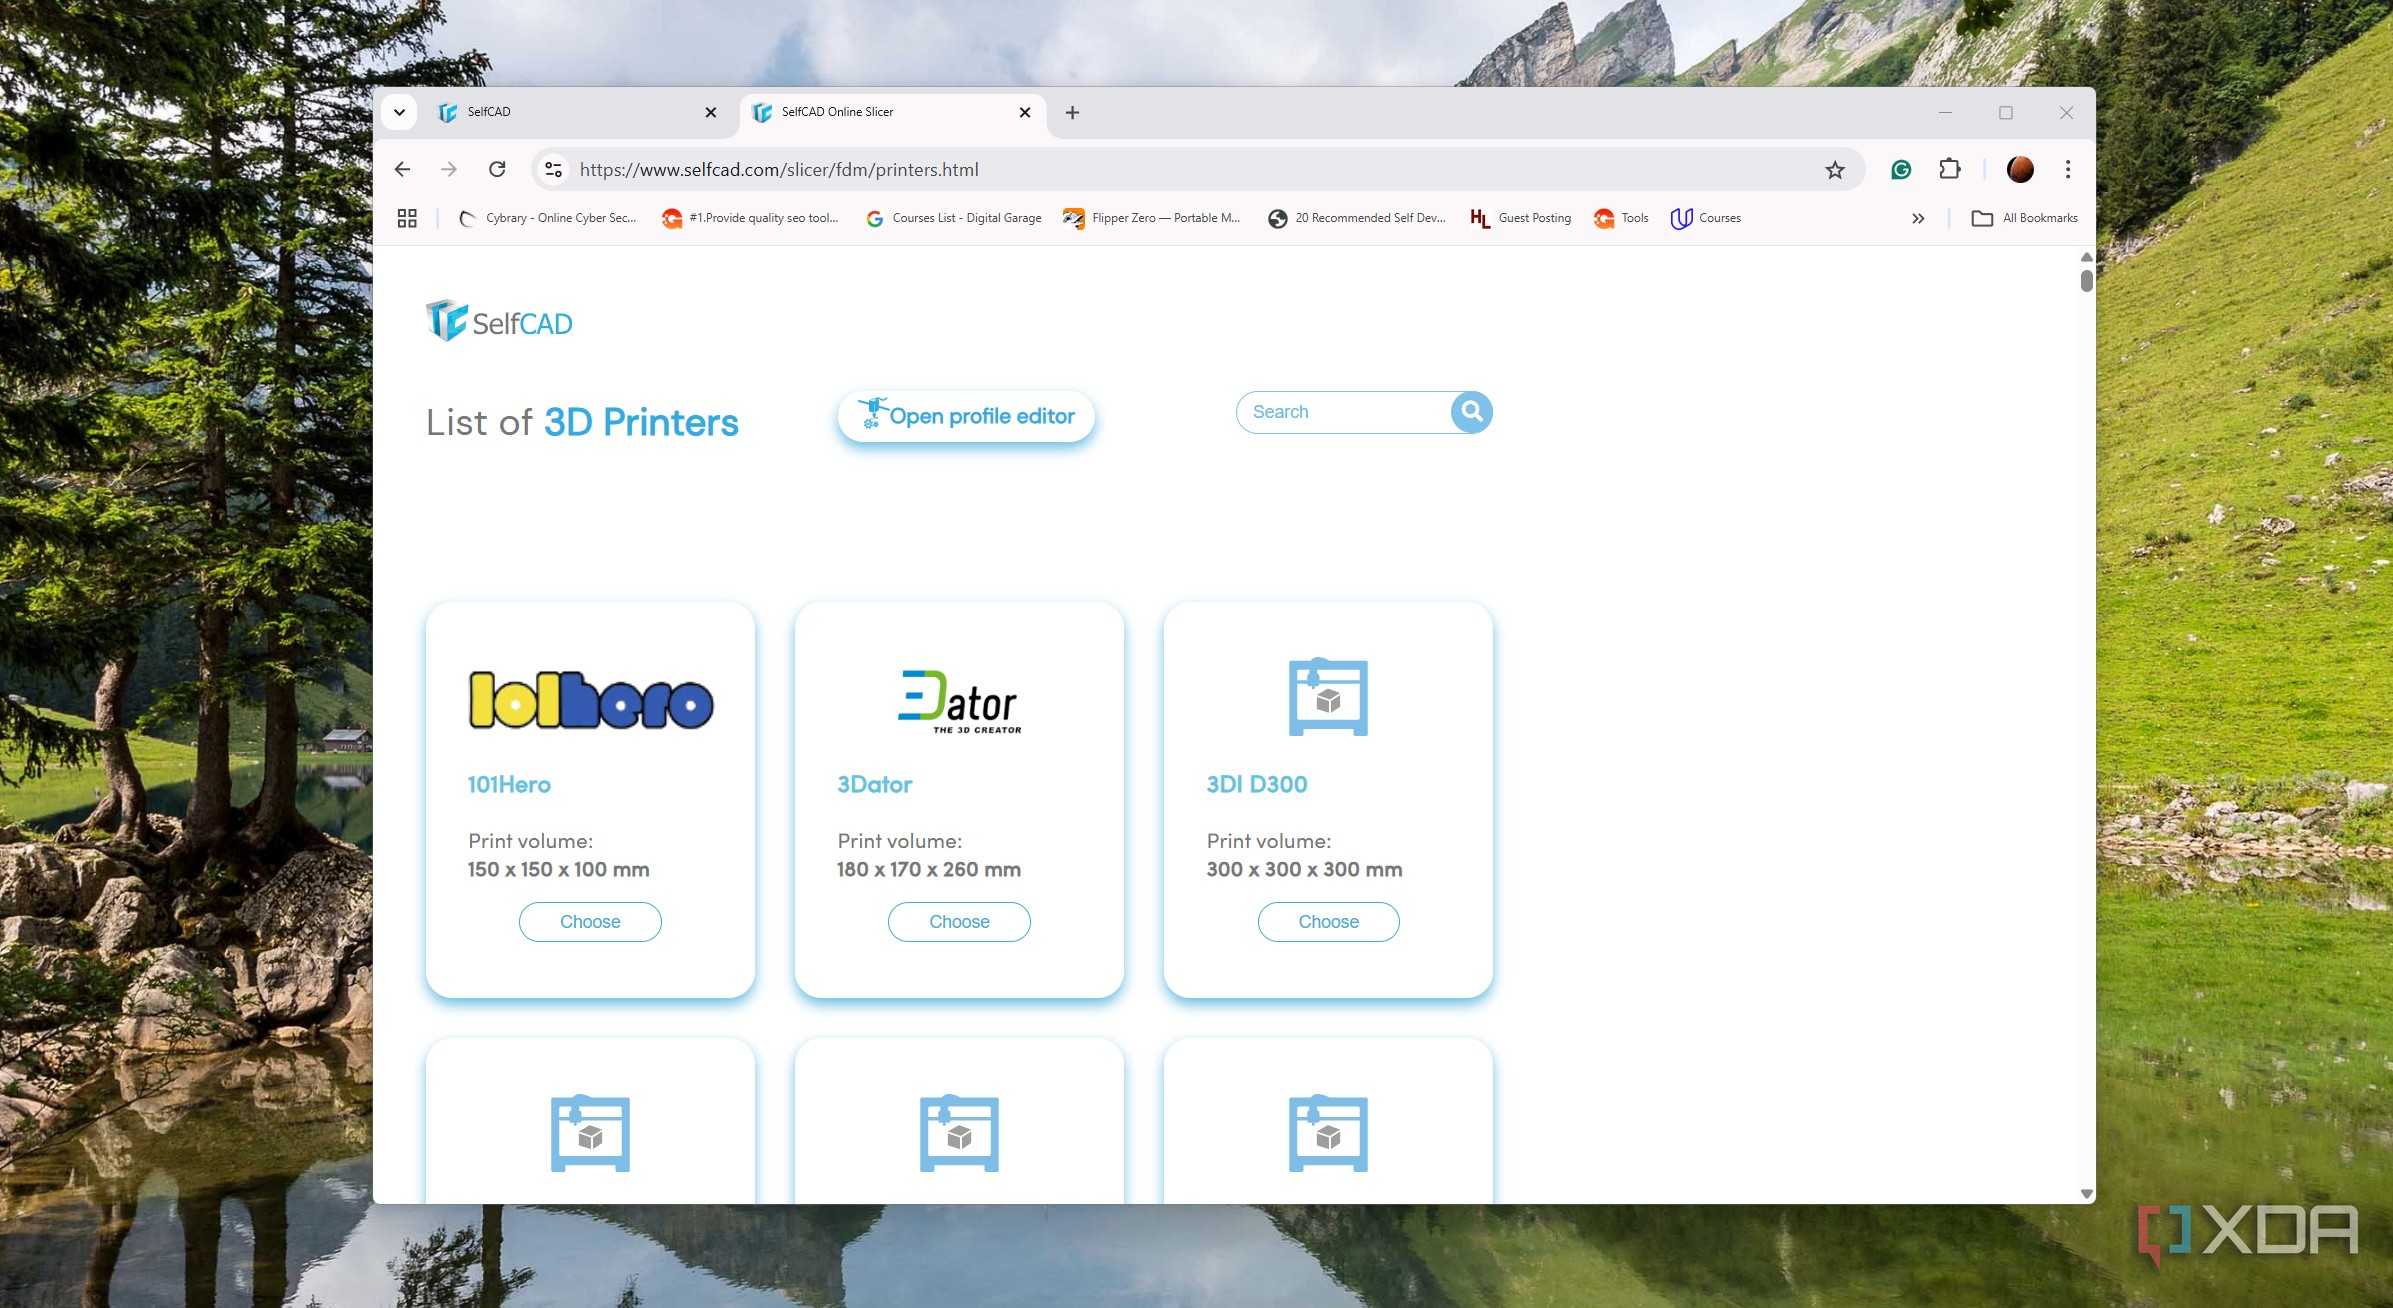Screen dimensions: 2393x1308
Task: Click the 3Dator logo image
Action: point(960,701)
